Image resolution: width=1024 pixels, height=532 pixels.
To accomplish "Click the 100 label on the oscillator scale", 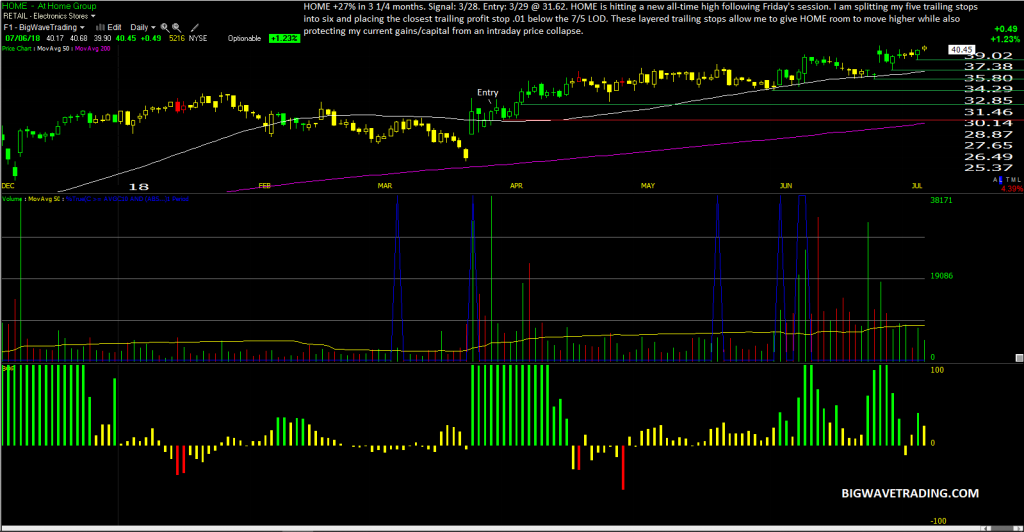I will click(x=936, y=370).
